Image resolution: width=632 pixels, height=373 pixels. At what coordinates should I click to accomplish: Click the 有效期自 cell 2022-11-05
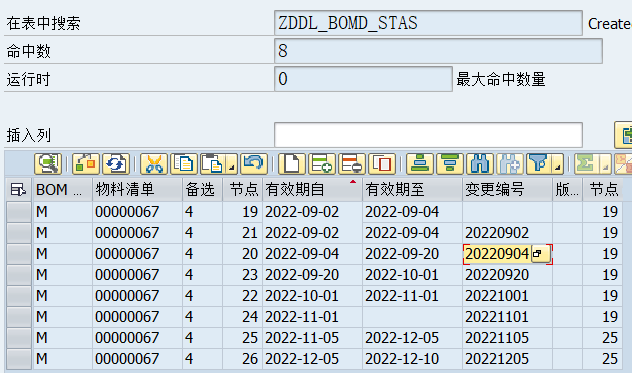(x=312, y=338)
